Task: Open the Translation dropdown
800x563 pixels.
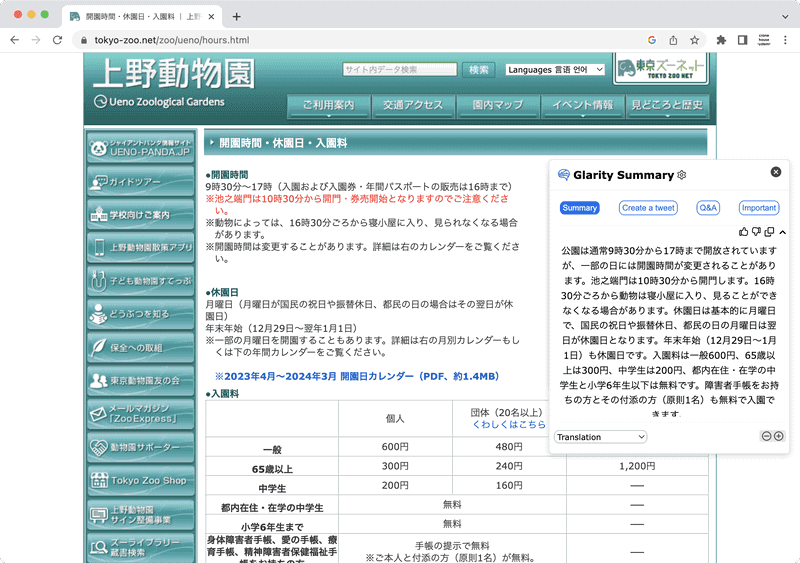Action: click(x=601, y=437)
